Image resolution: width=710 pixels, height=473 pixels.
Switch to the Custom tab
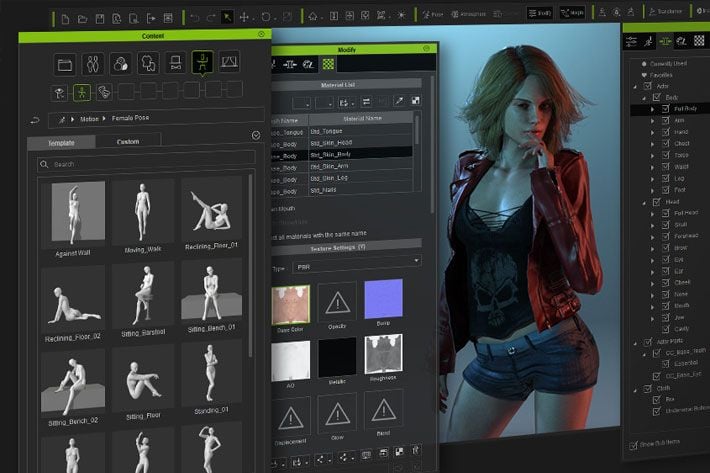click(128, 142)
